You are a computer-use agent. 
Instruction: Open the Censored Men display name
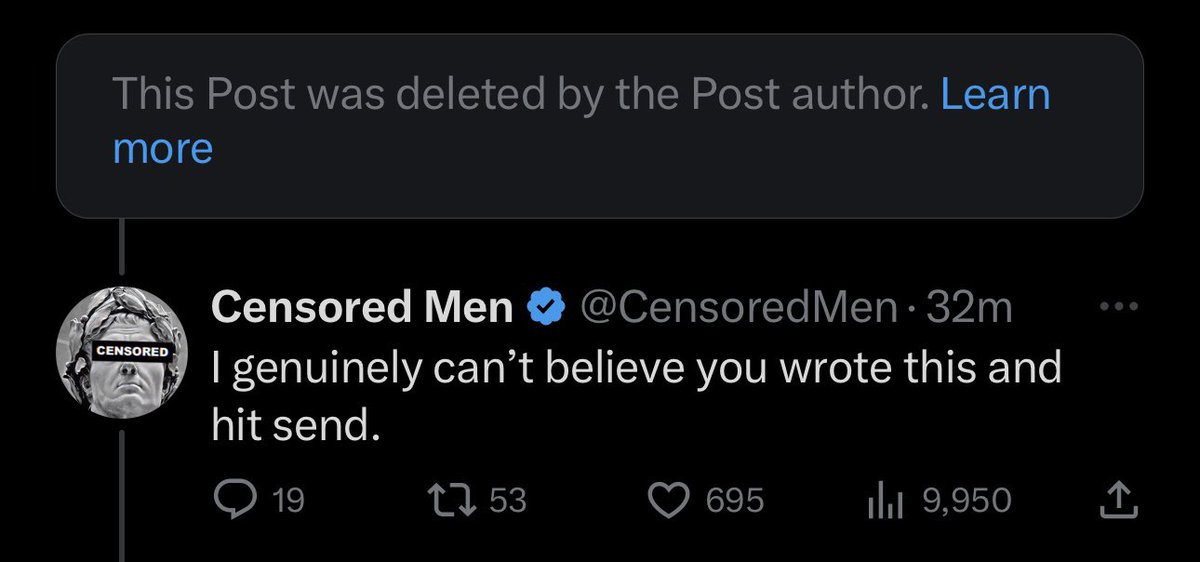point(363,309)
